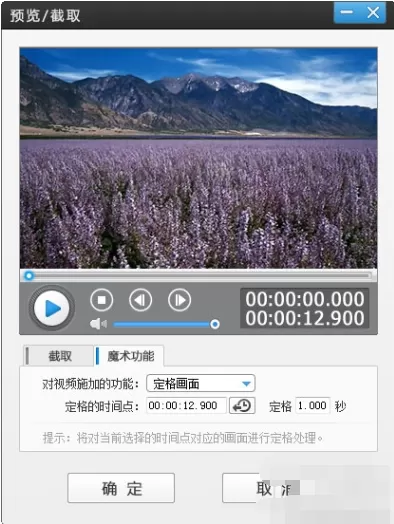Step back one frame

point(140,300)
